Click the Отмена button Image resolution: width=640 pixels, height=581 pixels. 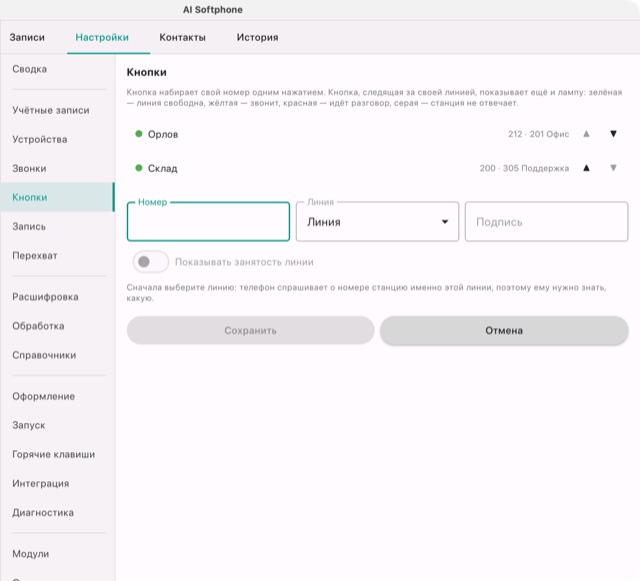coord(504,330)
